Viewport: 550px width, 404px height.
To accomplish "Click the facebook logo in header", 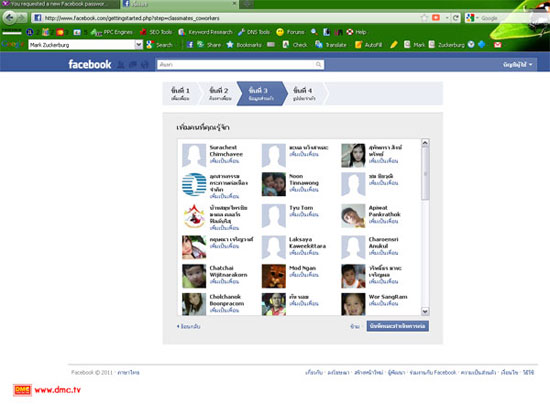I will pos(90,64).
